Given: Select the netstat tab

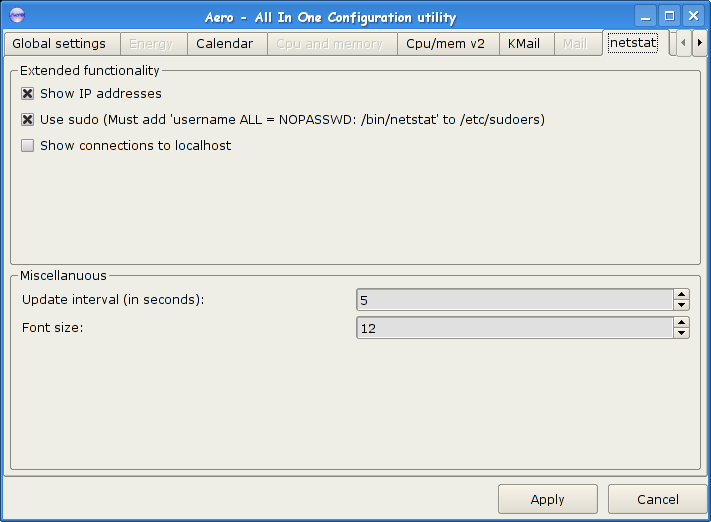Looking at the screenshot, I should click(635, 43).
